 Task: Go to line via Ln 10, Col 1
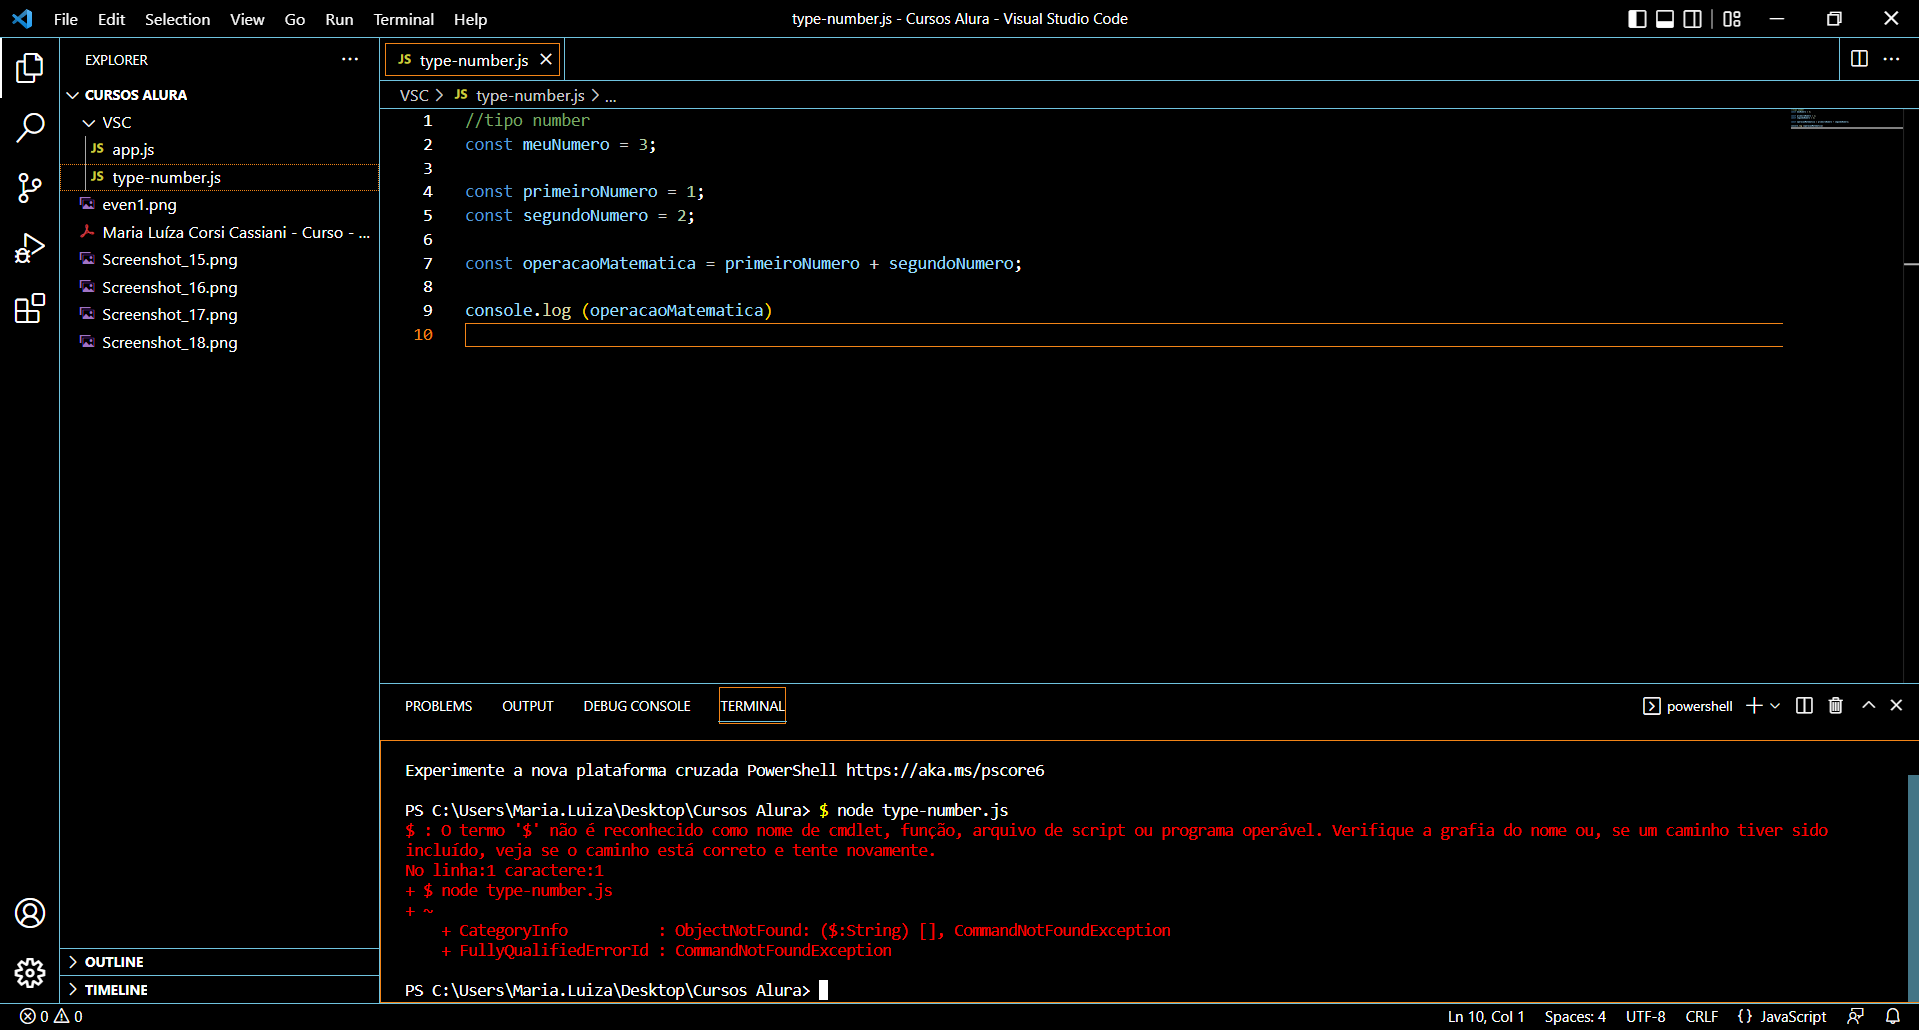coord(1486,1016)
